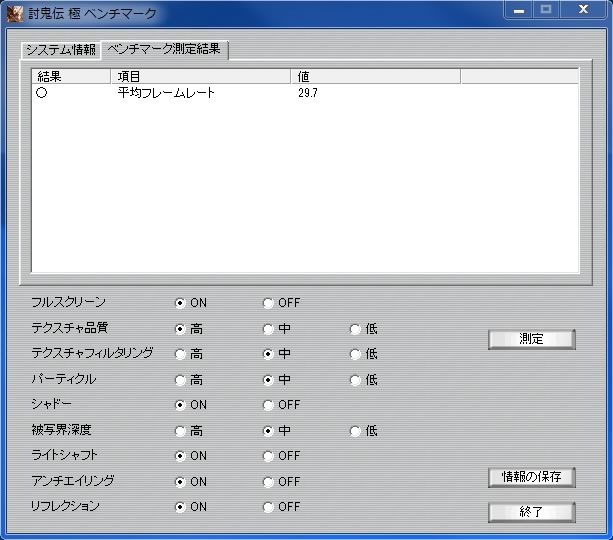Click the 結果 column header
Viewport: 613px width, 540px height.
(71, 76)
